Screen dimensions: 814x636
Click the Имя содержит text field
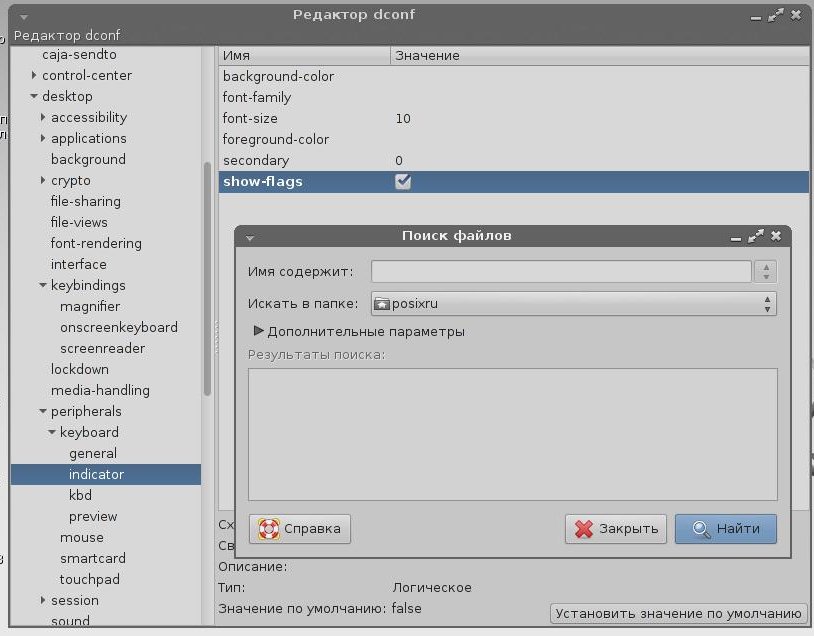pos(561,272)
